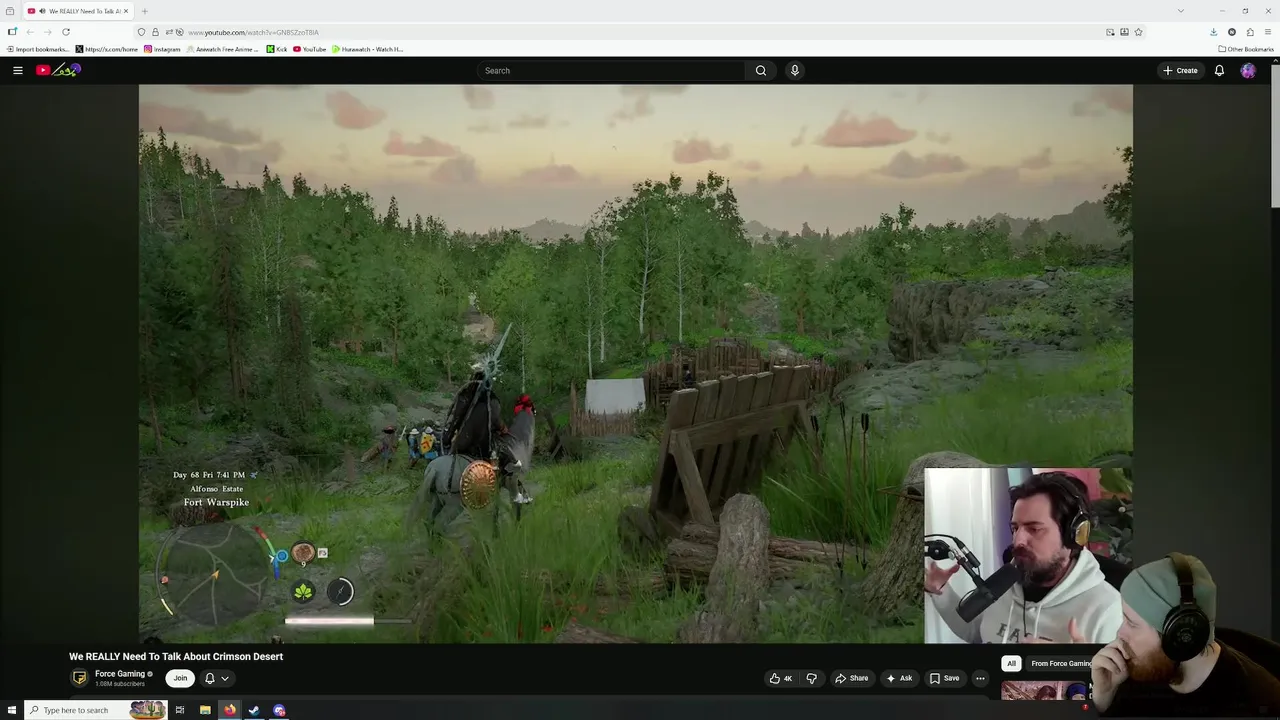Expand the subscription notification dropdown arrow

[x=225, y=678]
